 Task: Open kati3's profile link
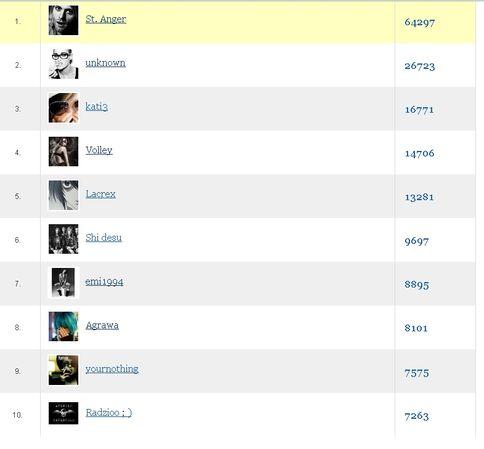(96, 107)
